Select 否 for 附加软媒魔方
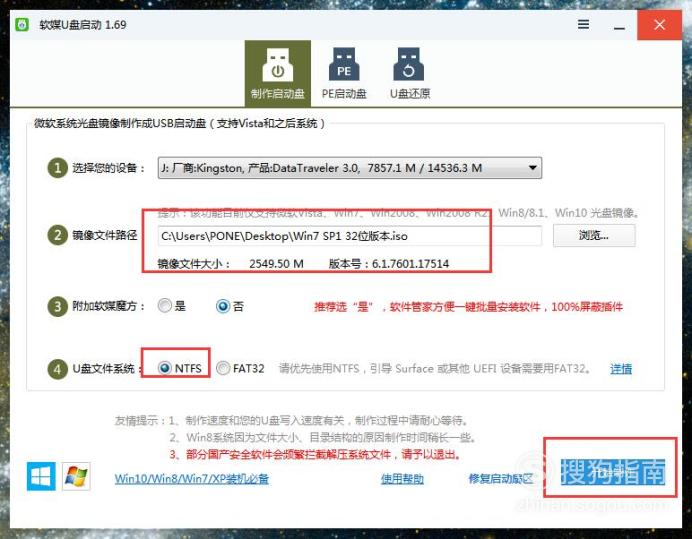This screenshot has height=539, width=692. tap(230, 306)
